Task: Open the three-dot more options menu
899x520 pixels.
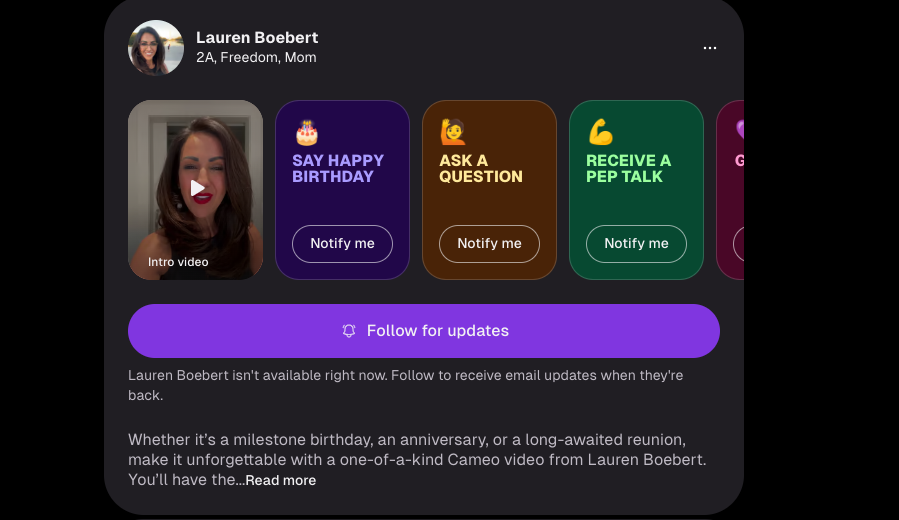Action: (709, 48)
